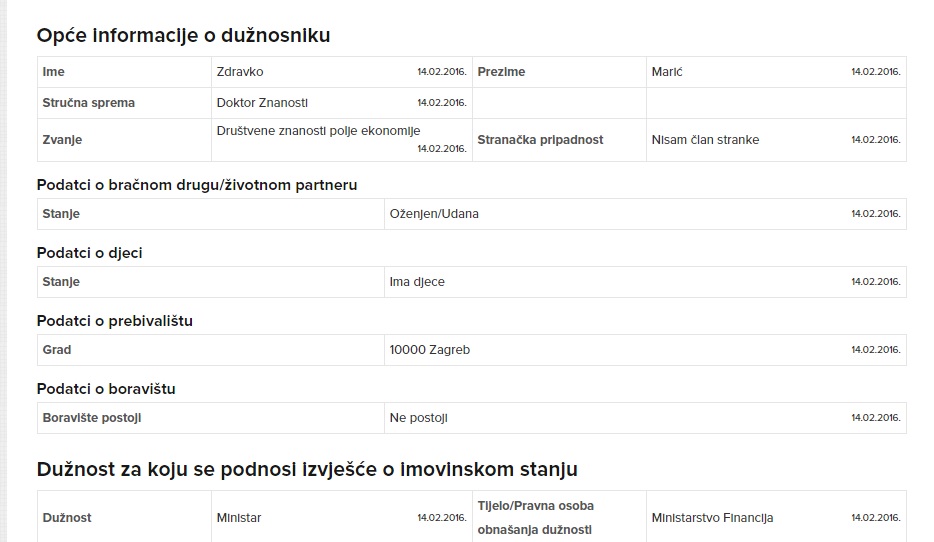The width and height of the screenshot is (934, 542).
Task: Select the 10000 Zagreb city value
Action: point(429,350)
